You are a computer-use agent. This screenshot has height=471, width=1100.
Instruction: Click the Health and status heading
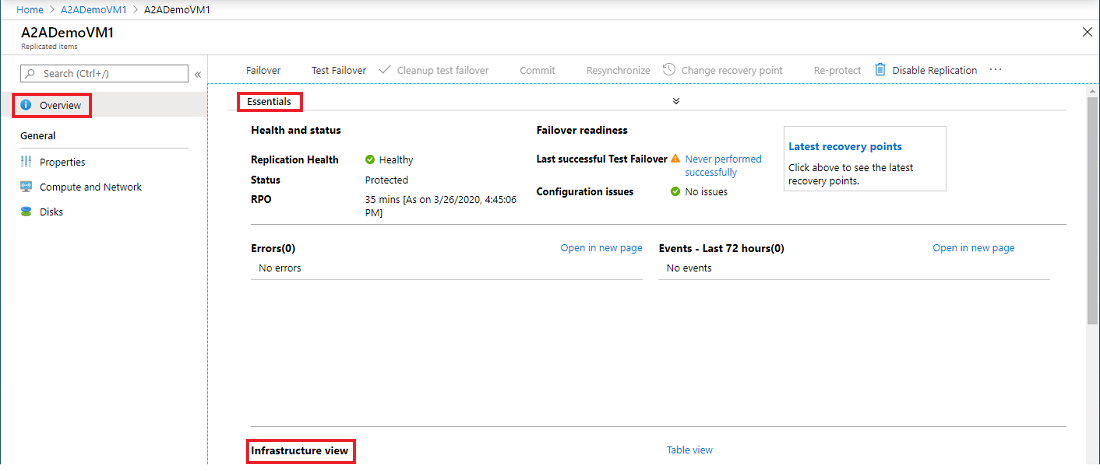click(x=296, y=131)
